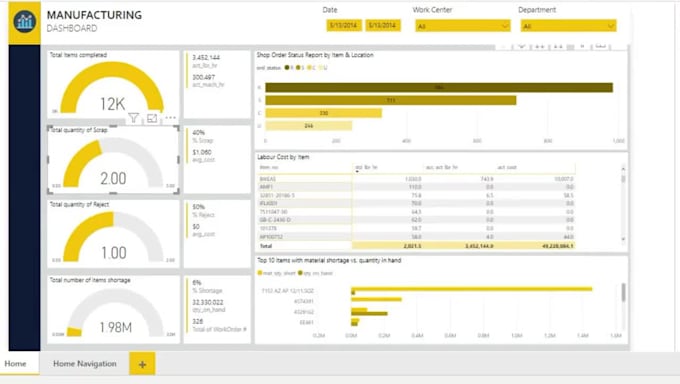Click the qty on hand legend item
This screenshot has width=680, height=384.
coord(316,273)
